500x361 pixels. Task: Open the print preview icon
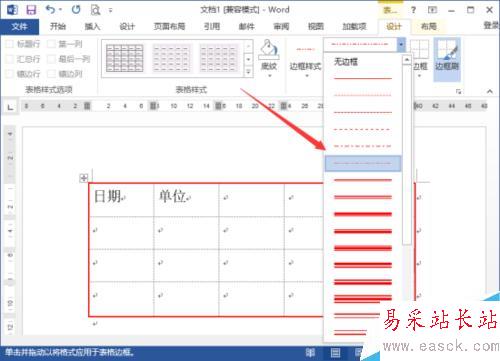(x=95, y=10)
